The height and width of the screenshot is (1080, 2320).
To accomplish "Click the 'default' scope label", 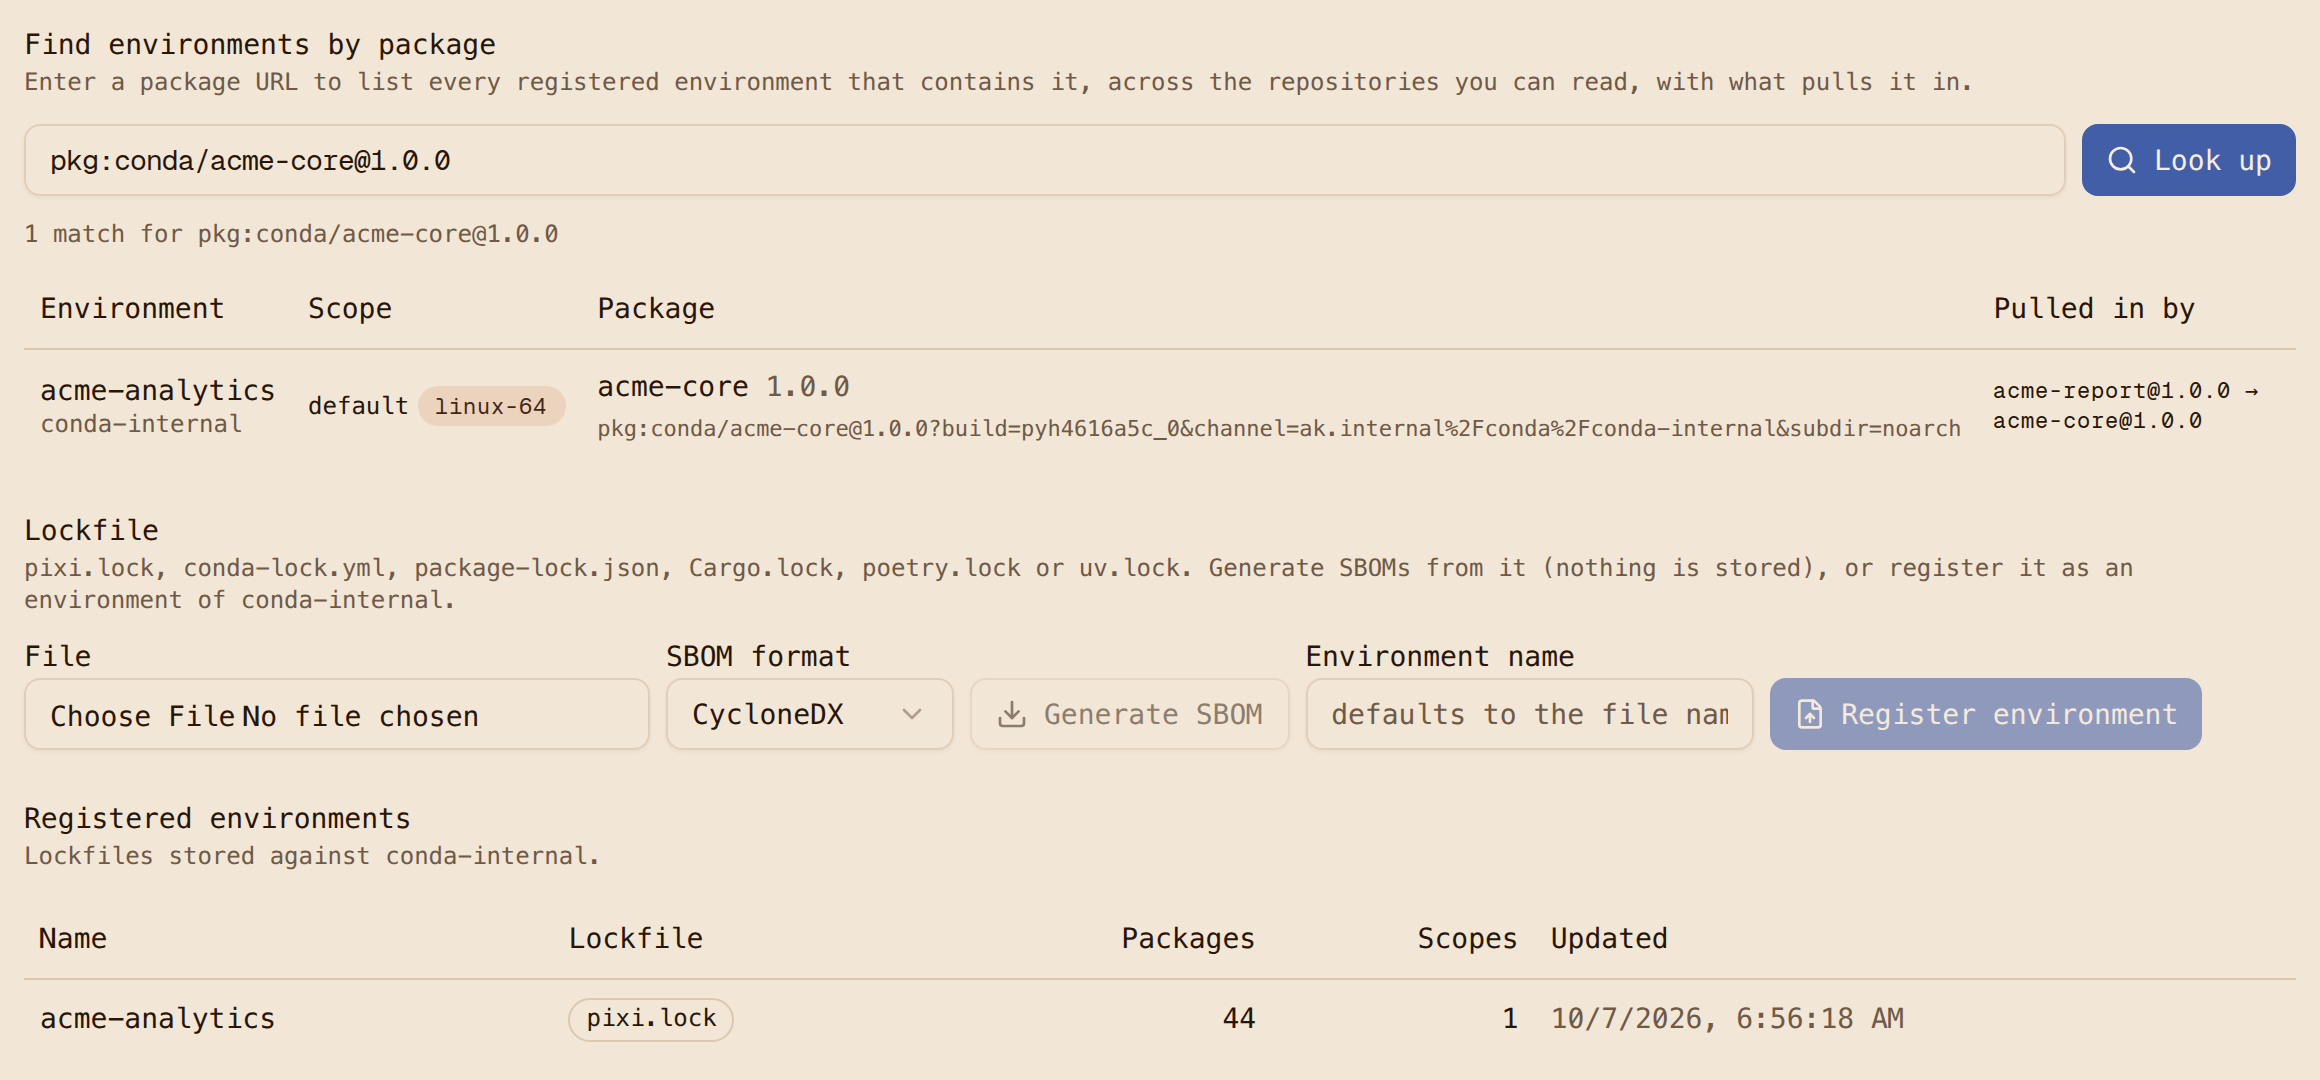I will pos(358,406).
